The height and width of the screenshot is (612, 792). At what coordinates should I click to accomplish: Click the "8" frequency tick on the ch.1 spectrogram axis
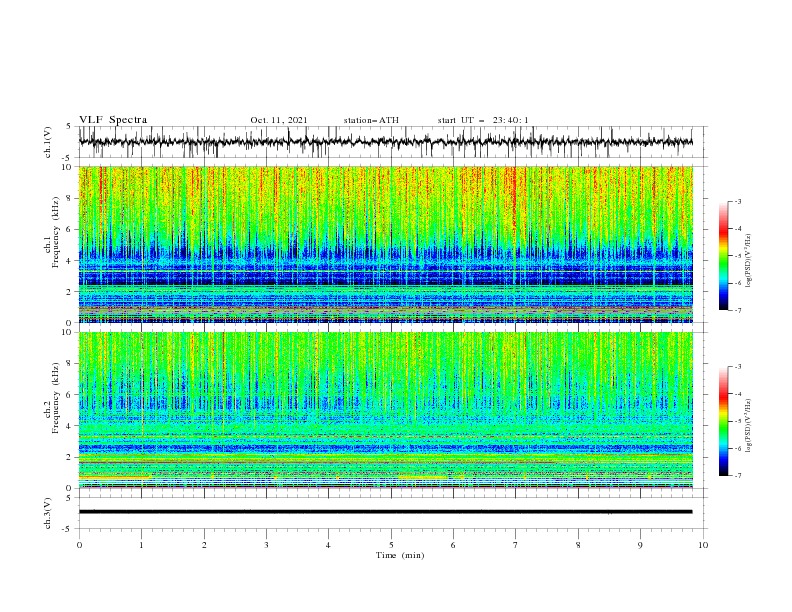point(69,198)
